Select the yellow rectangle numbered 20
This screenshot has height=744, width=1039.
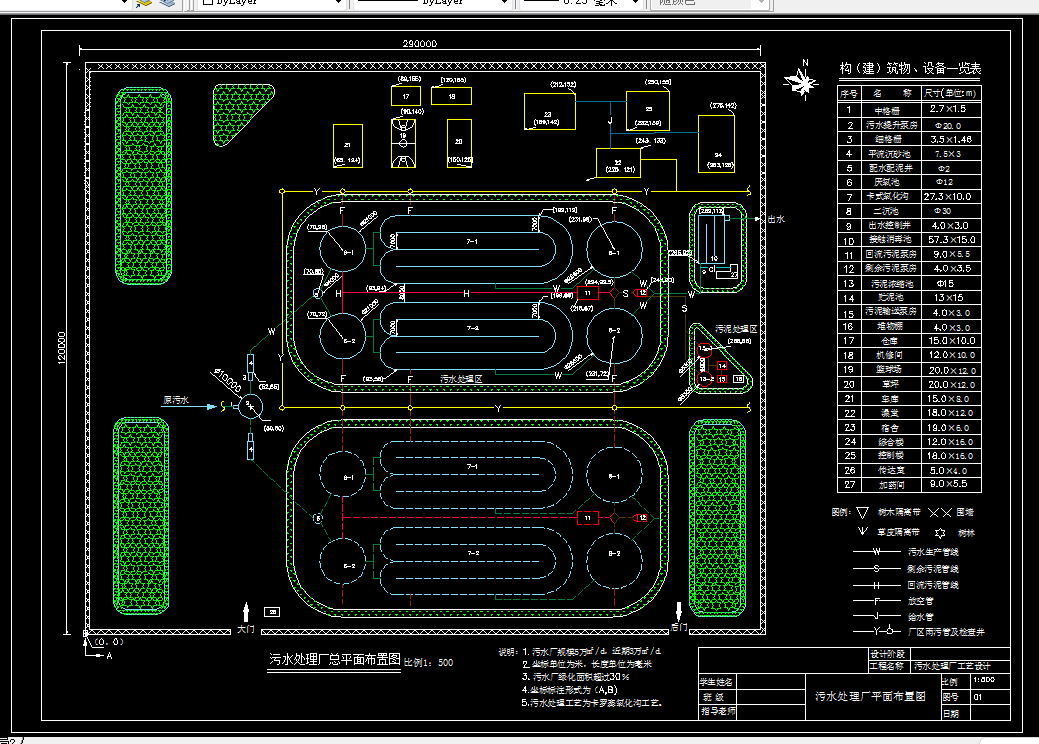coord(459,142)
